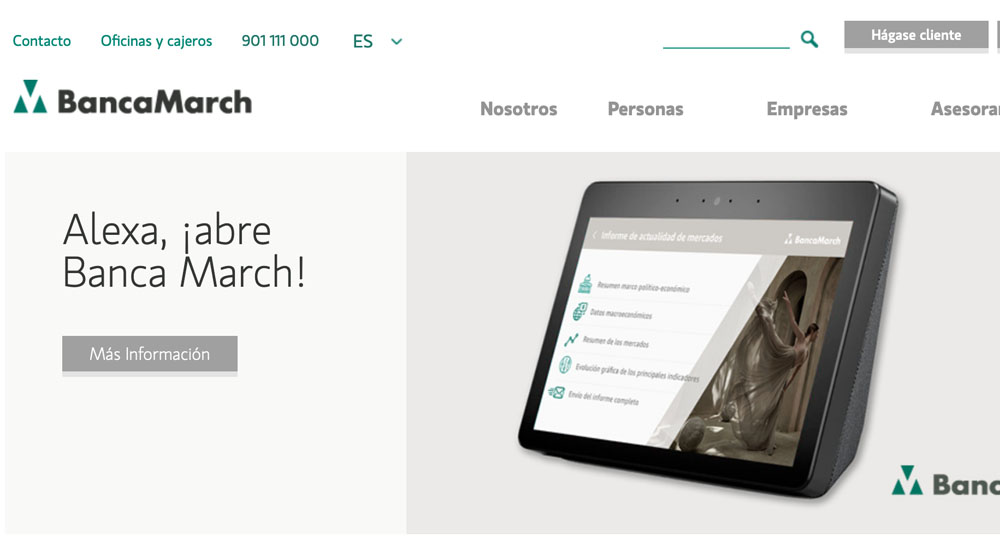Click the Más Información button
This screenshot has height=550, width=1000.
pos(150,354)
